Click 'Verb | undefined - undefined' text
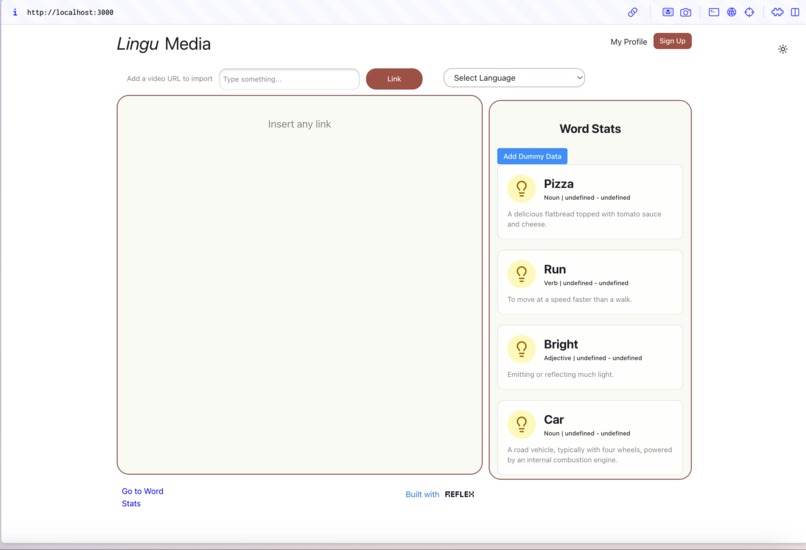The image size is (806, 550). 586,283
